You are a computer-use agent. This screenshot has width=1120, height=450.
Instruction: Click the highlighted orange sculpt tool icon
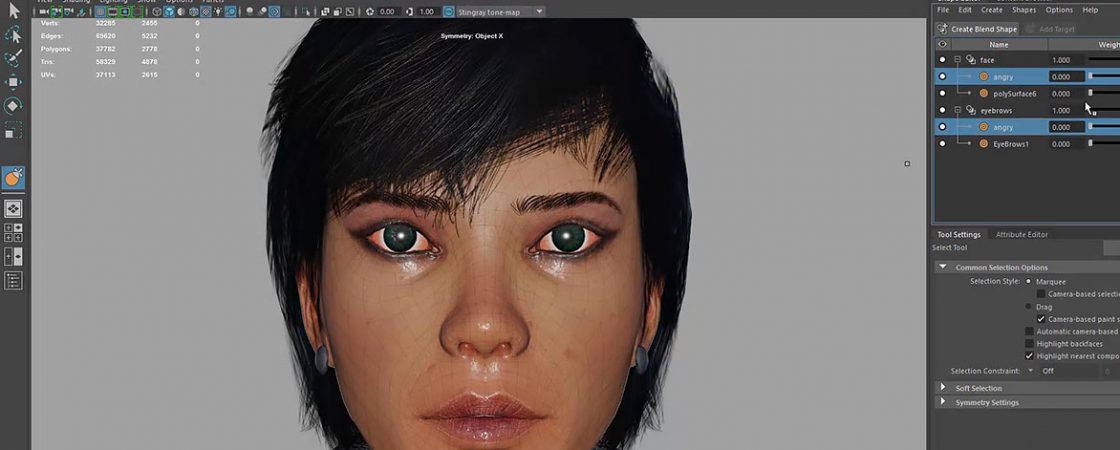[x=14, y=178]
